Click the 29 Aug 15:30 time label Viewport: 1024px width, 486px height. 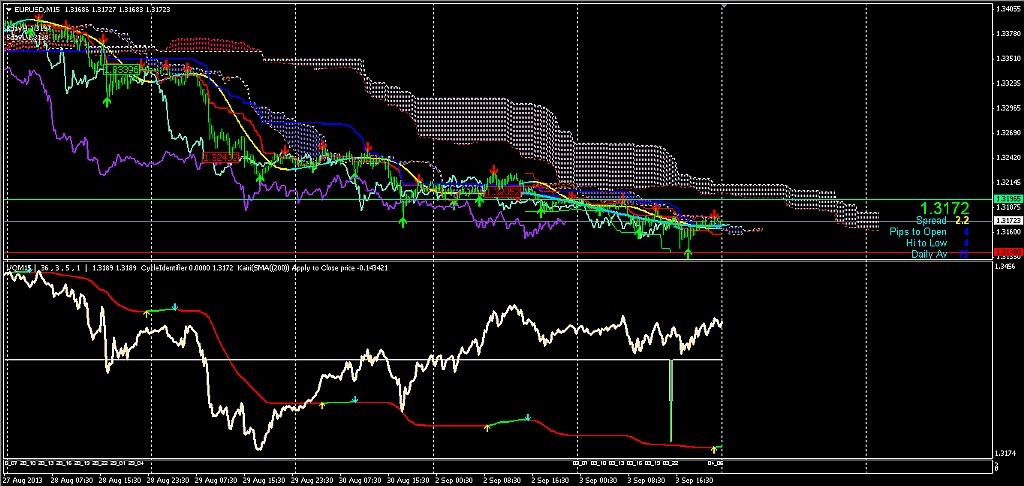(266, 481)
